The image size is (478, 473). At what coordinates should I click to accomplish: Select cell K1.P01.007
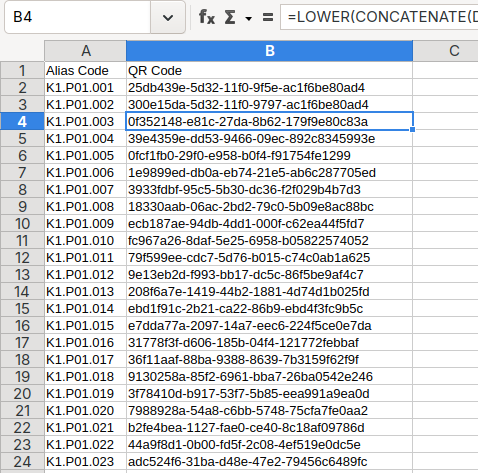86,190
